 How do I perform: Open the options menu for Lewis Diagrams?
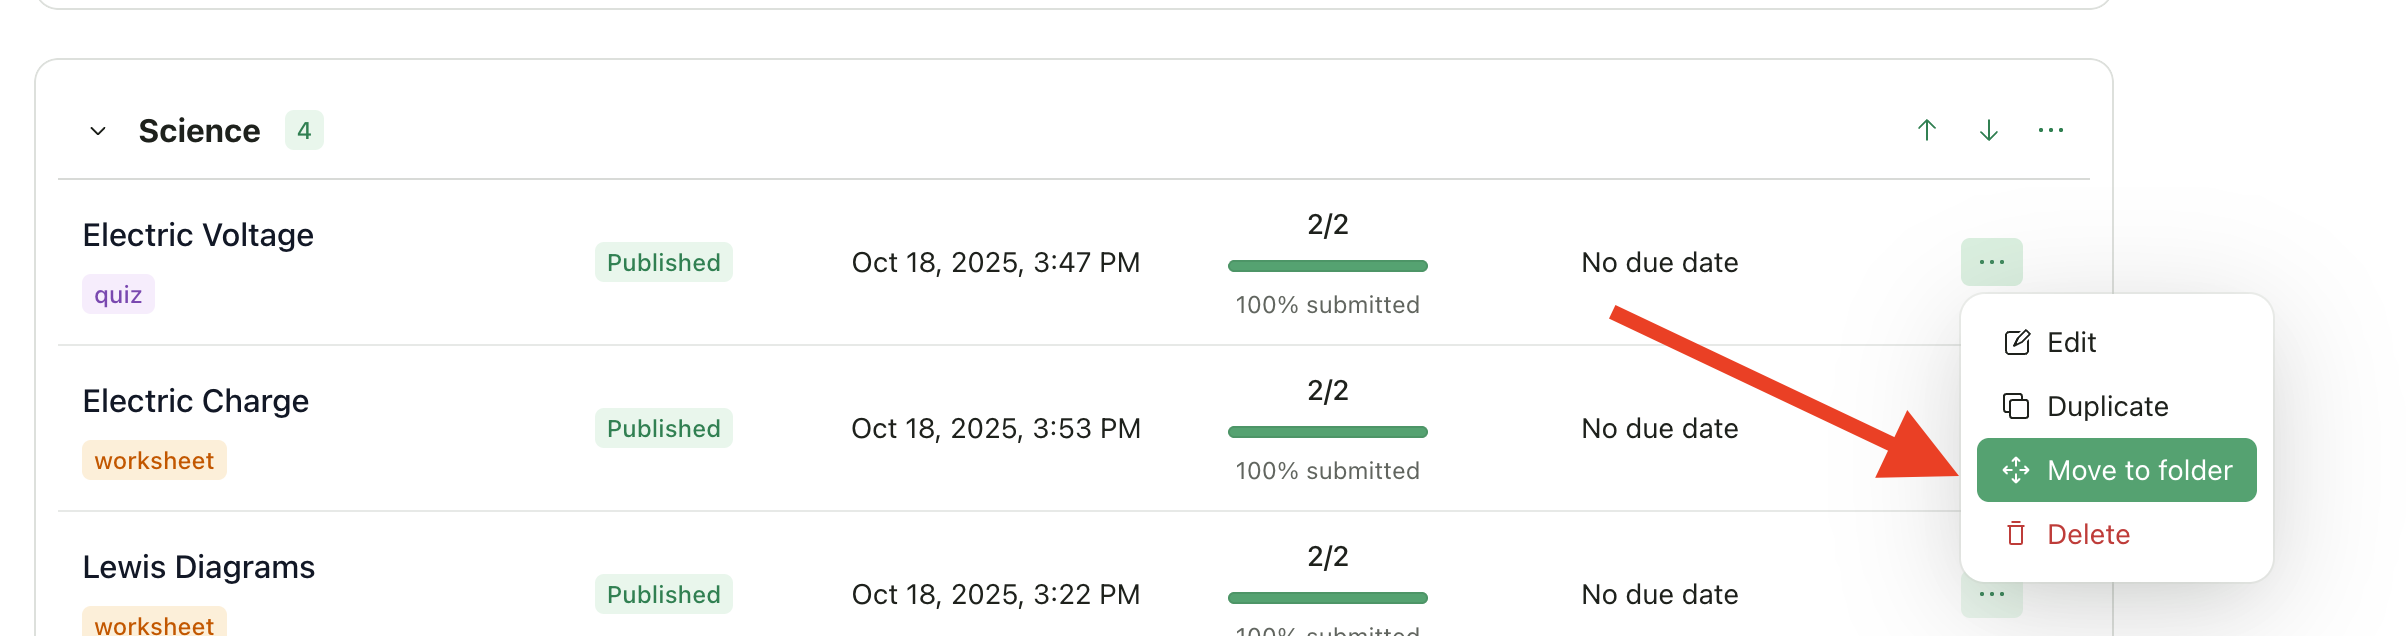tap(1990, 593)
